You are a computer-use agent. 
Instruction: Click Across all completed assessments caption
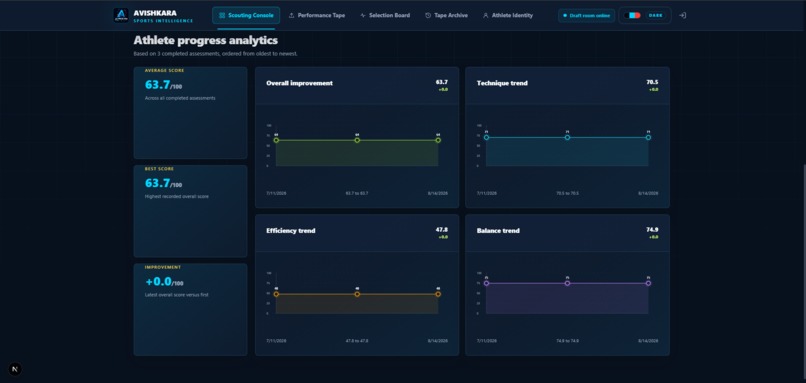[180, 98]
